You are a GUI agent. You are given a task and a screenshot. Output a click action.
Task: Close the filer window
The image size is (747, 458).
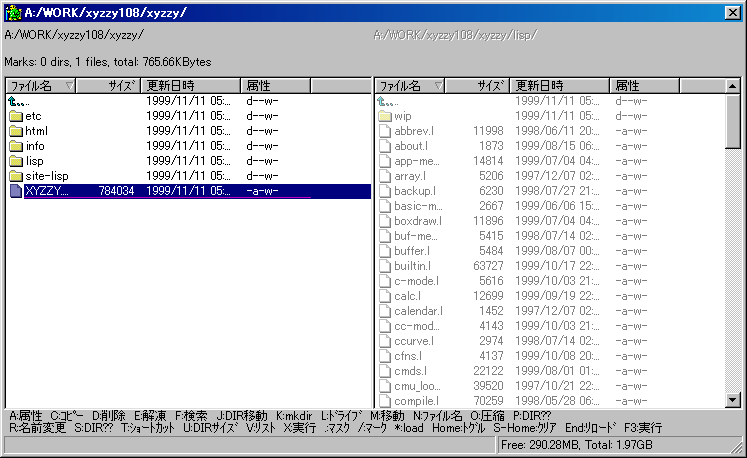tap(732, 13)
